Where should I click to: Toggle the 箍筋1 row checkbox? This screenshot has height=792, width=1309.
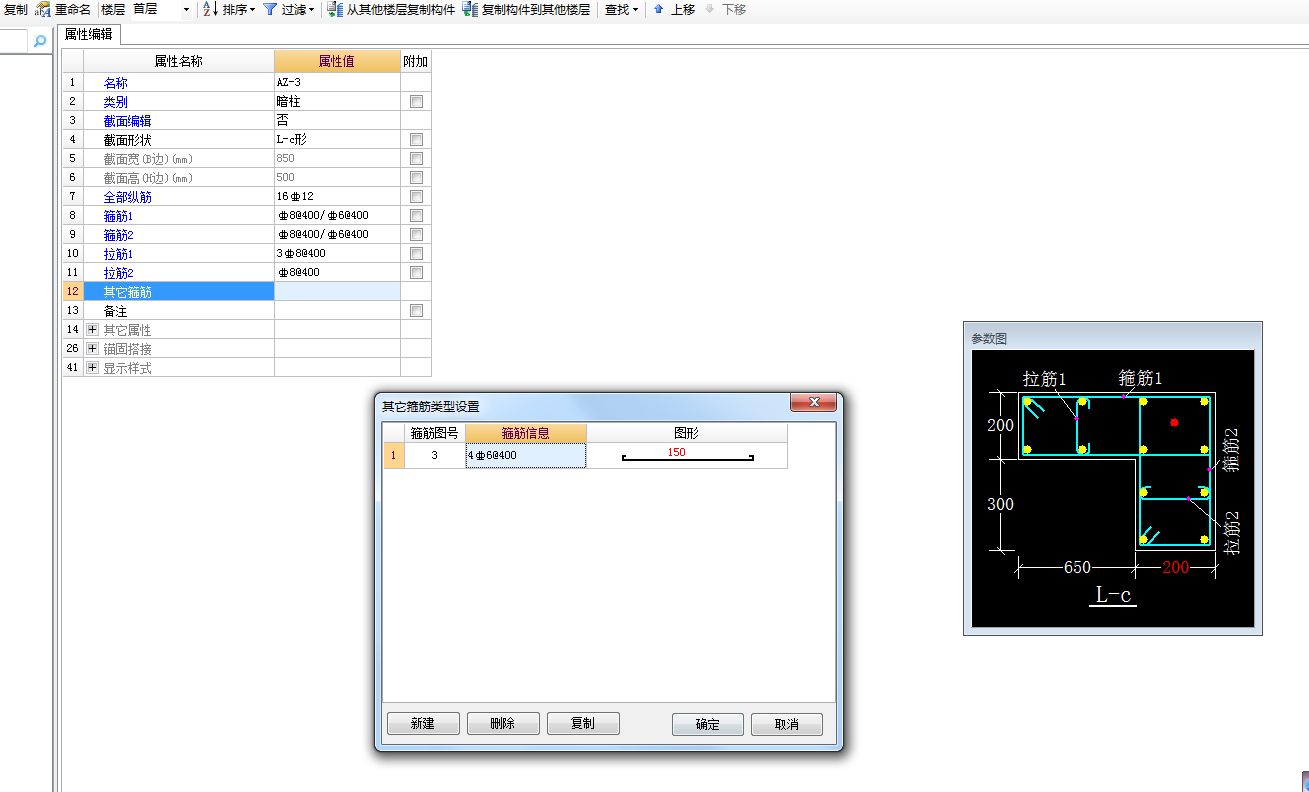click(x=416, y=216)
